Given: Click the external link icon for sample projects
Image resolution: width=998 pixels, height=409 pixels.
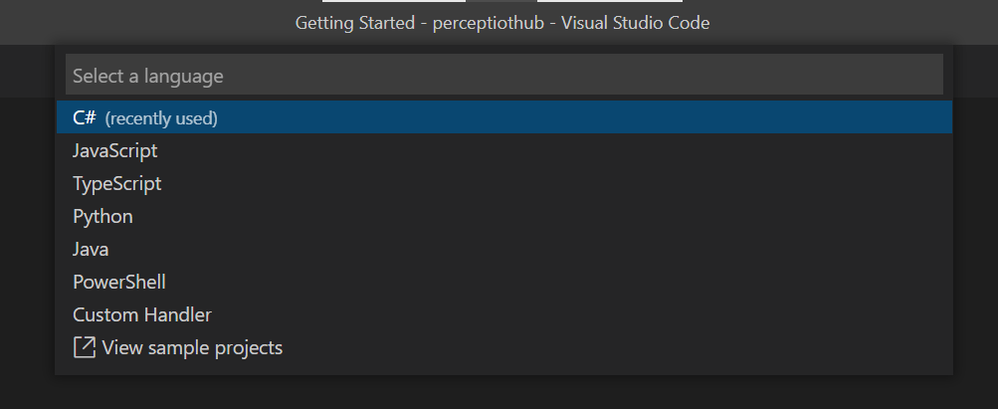Looking at the screenshot, I should (83, 348).
